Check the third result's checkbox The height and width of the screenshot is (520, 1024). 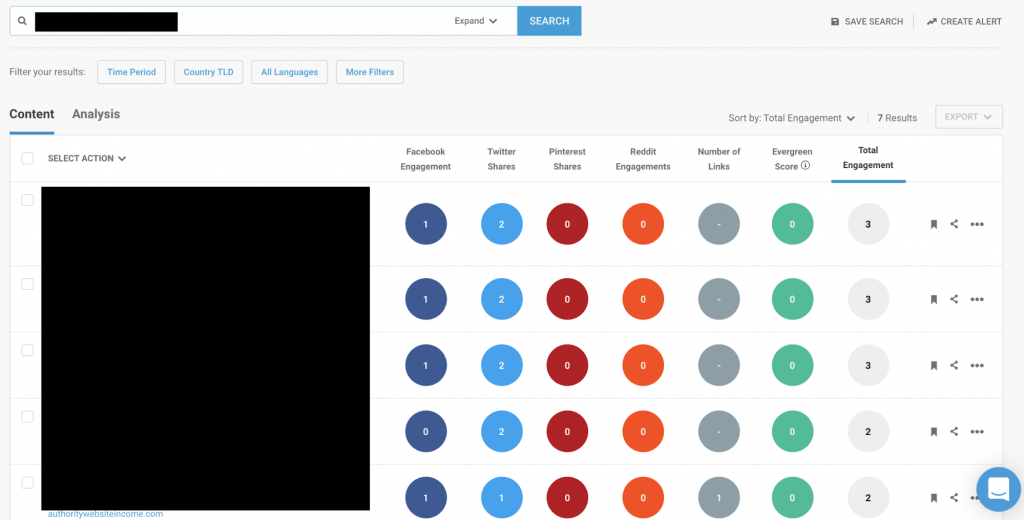coord(27,350)
